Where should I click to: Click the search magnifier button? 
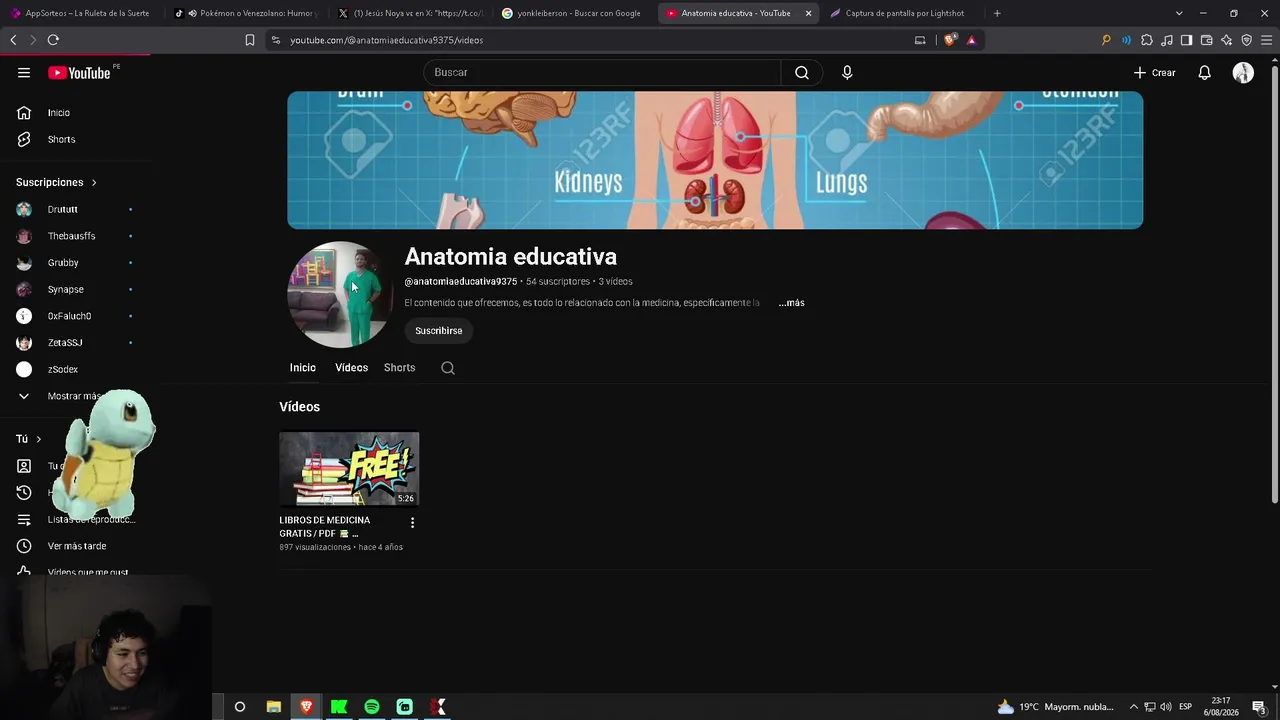click(x=802, y=73)
